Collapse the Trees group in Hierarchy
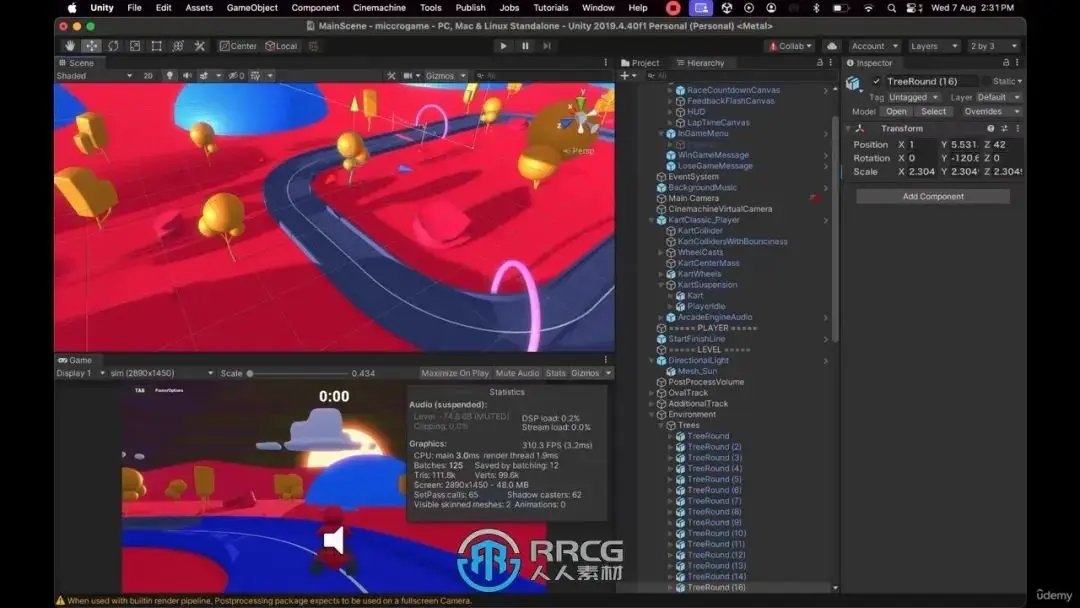This screenshot has width=1080, height=608. [x=661, y=426]
